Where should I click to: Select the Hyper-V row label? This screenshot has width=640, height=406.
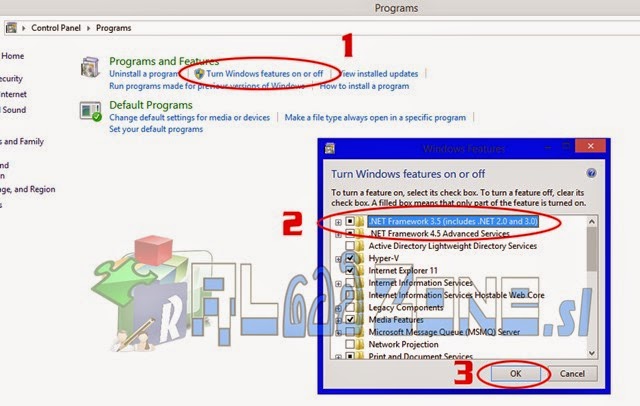384,258
